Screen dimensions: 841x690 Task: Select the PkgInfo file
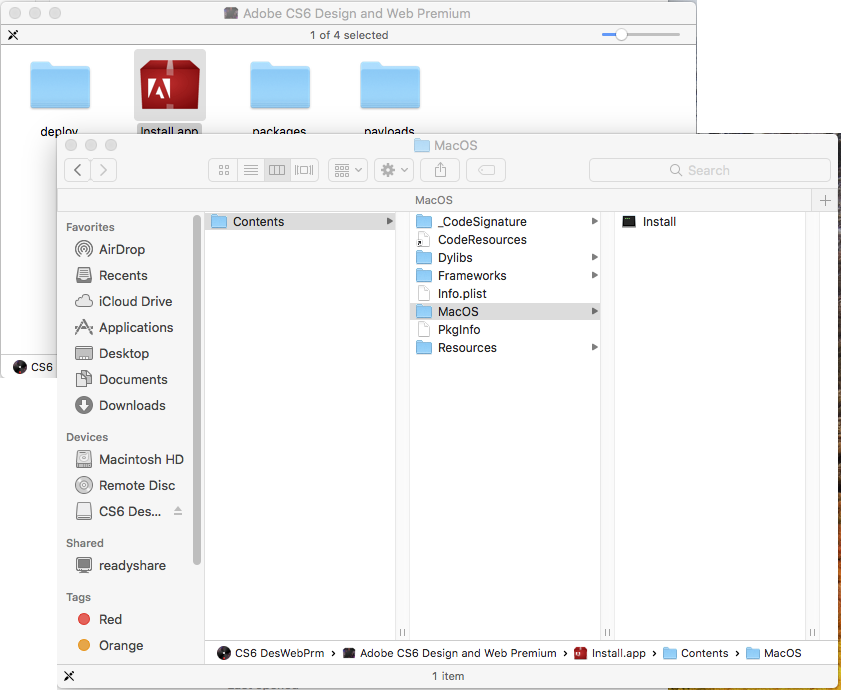click(505, 329)
